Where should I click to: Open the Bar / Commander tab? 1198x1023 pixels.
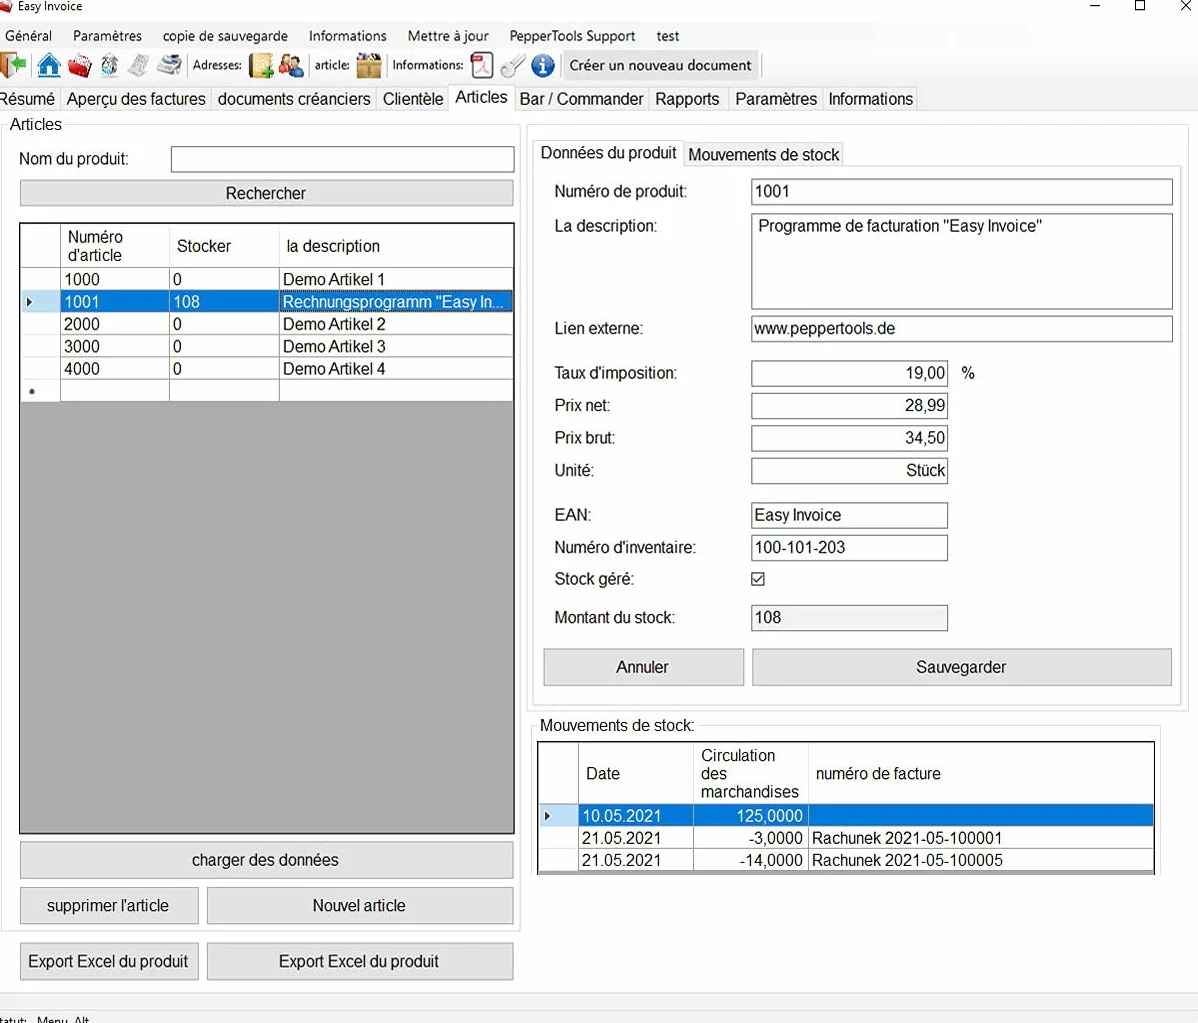pos(581,99)
